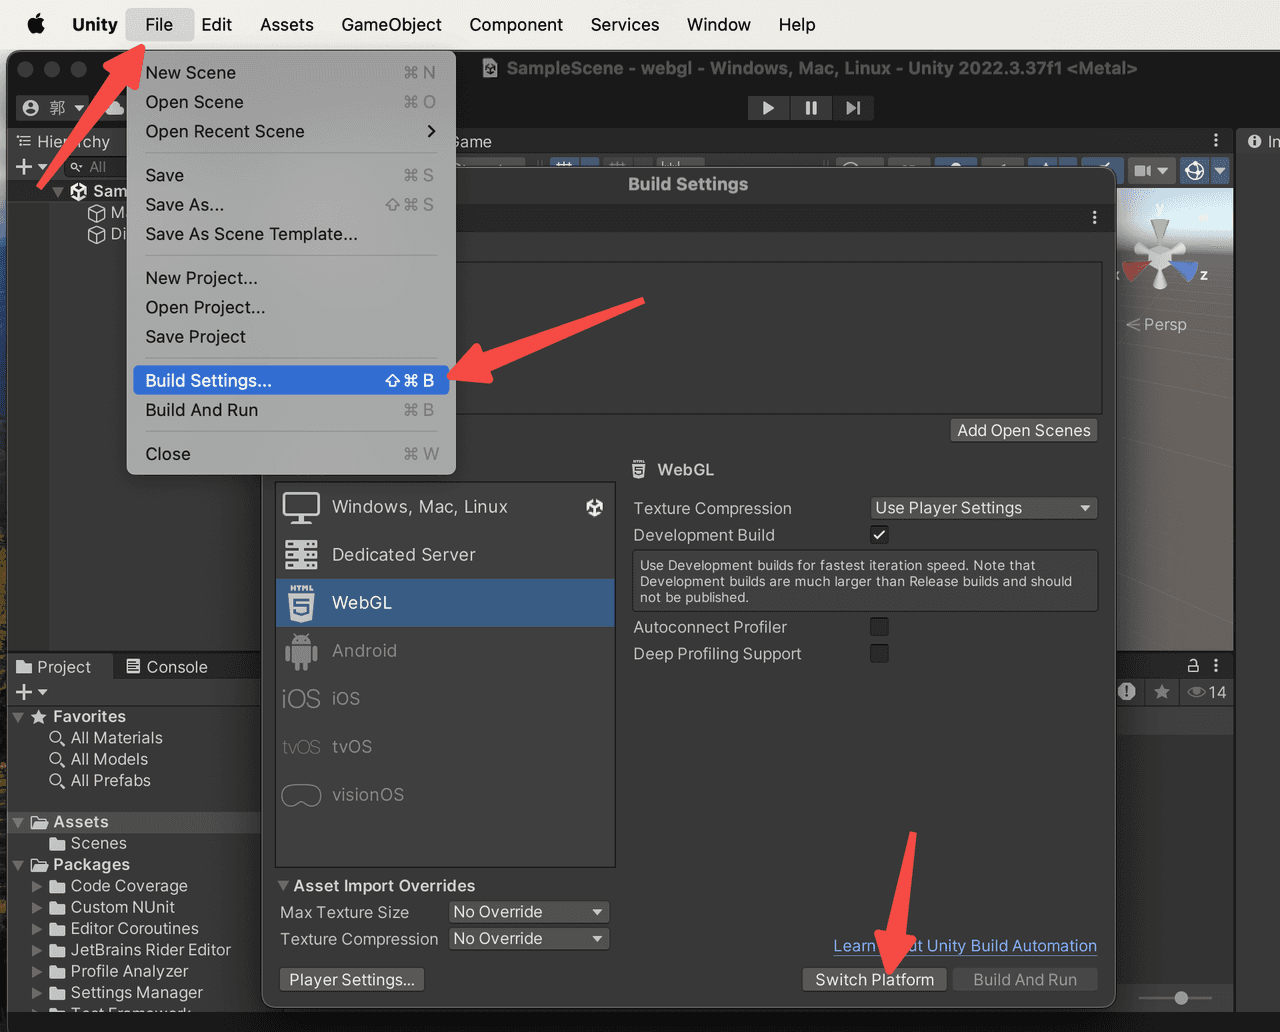Click the Step frame button

pos(853,108)
